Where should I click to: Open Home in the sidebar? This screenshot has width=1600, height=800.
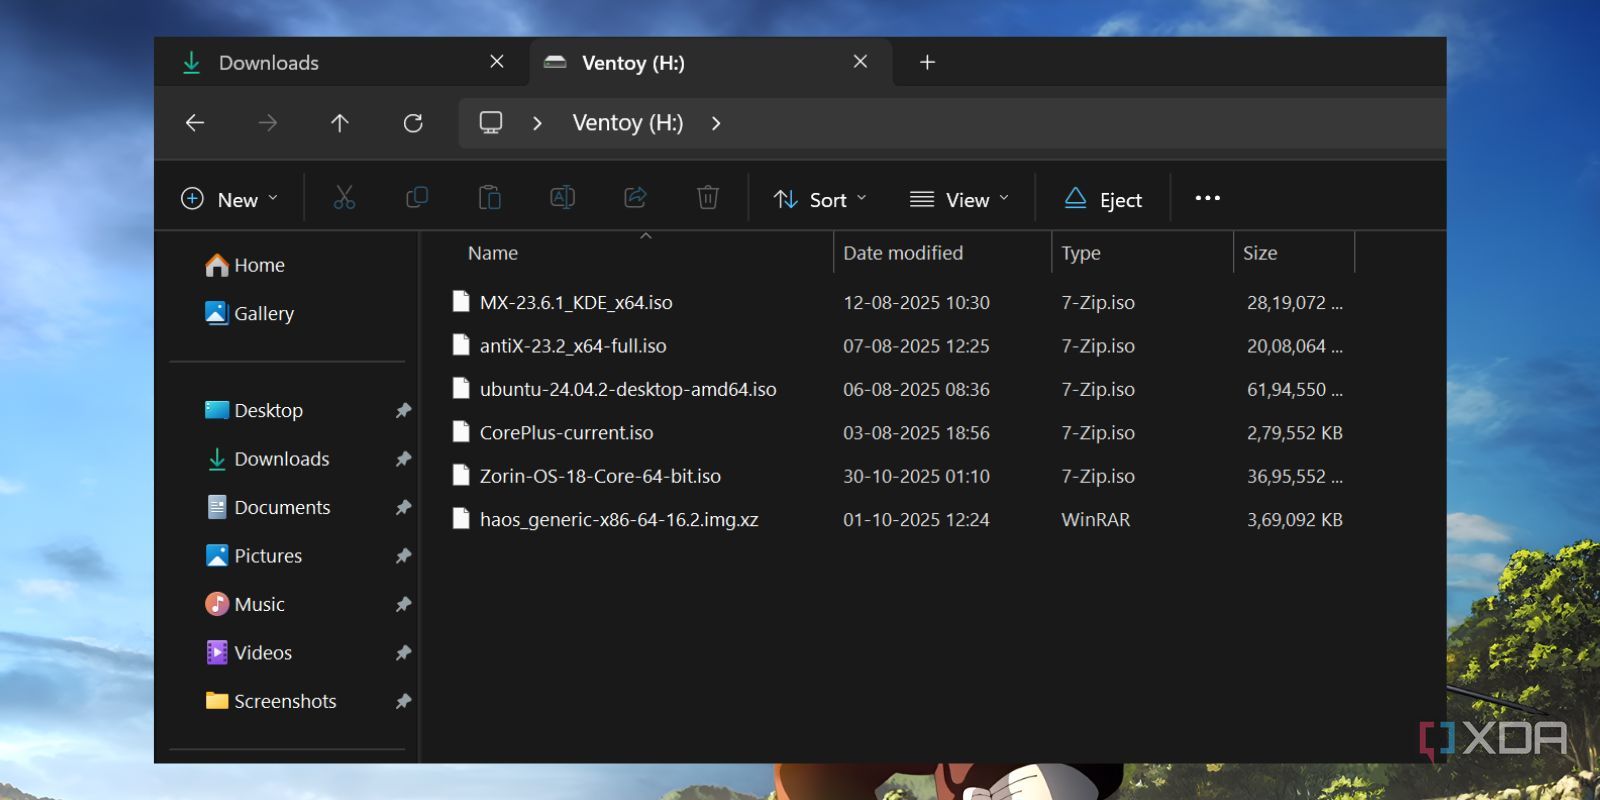pos(245,265)
